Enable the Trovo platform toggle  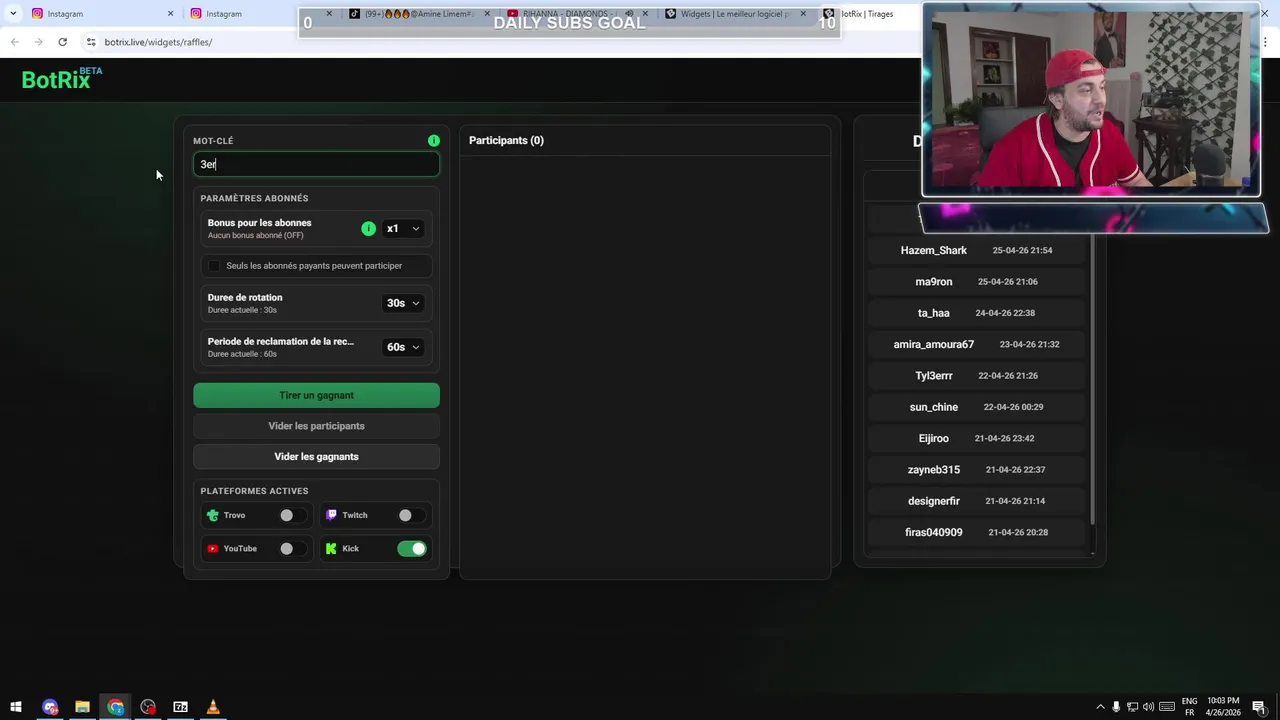click(x=292, y=515)
